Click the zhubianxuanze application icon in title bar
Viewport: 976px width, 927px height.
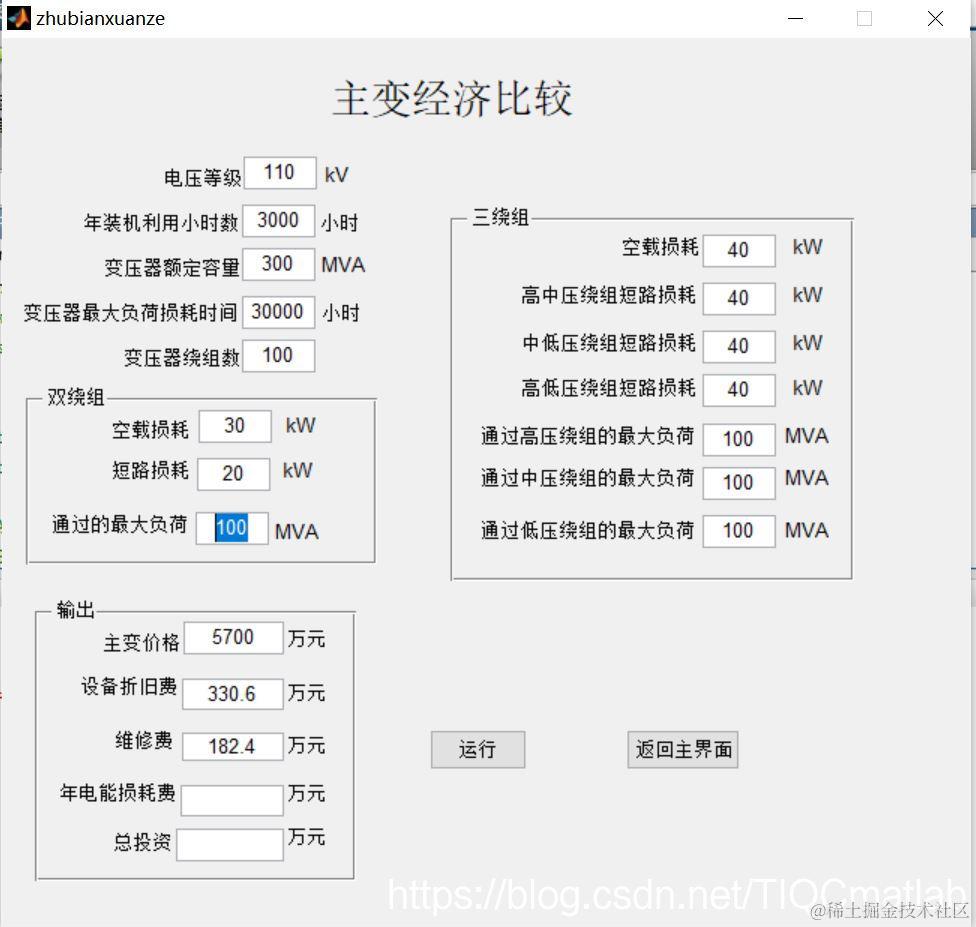[17, 17]
